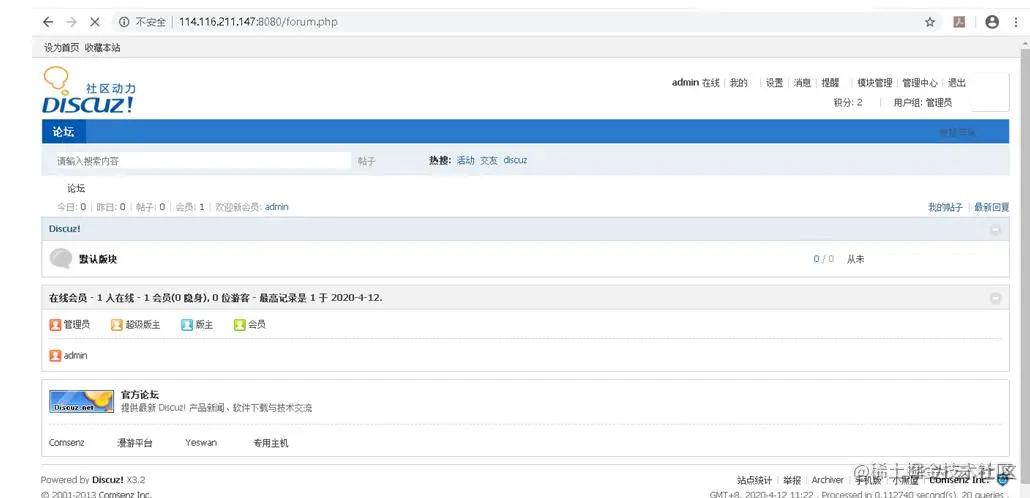Click hot search term 交友
This screenshot has width=1030, height=498.
point(489,160)
